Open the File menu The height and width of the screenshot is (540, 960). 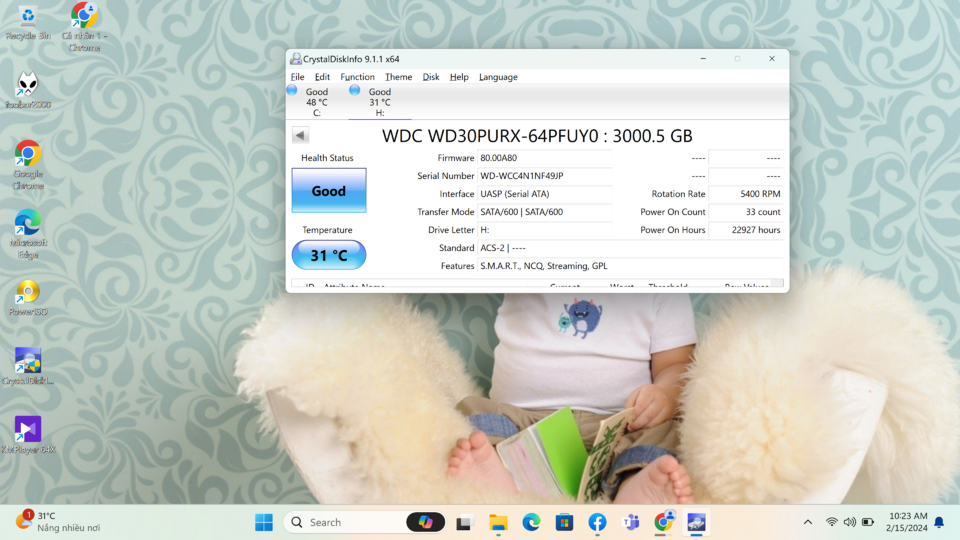point(298,77)
